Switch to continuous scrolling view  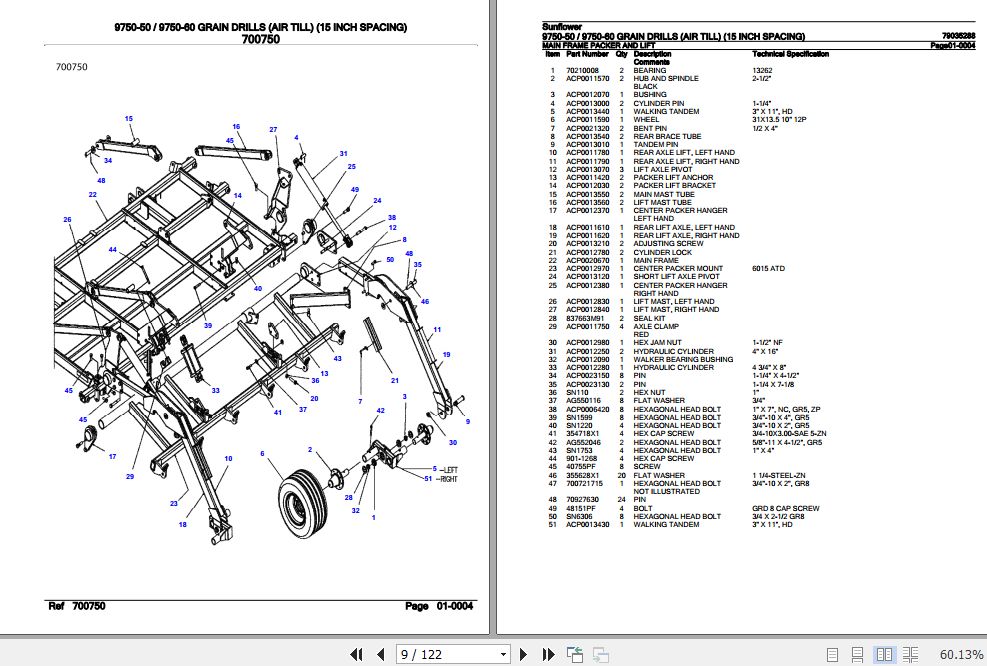click(857, 655)
